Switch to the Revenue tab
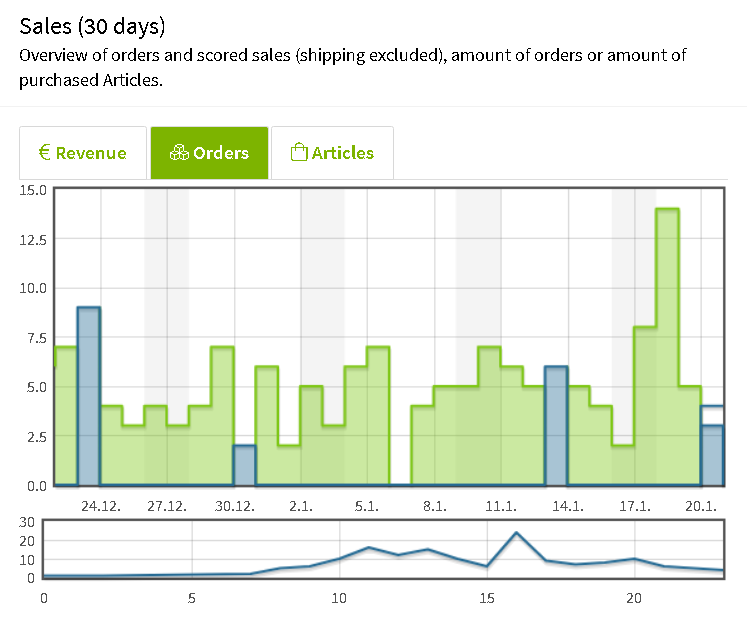This screenshot has width=747, height=617. (84, 153)
